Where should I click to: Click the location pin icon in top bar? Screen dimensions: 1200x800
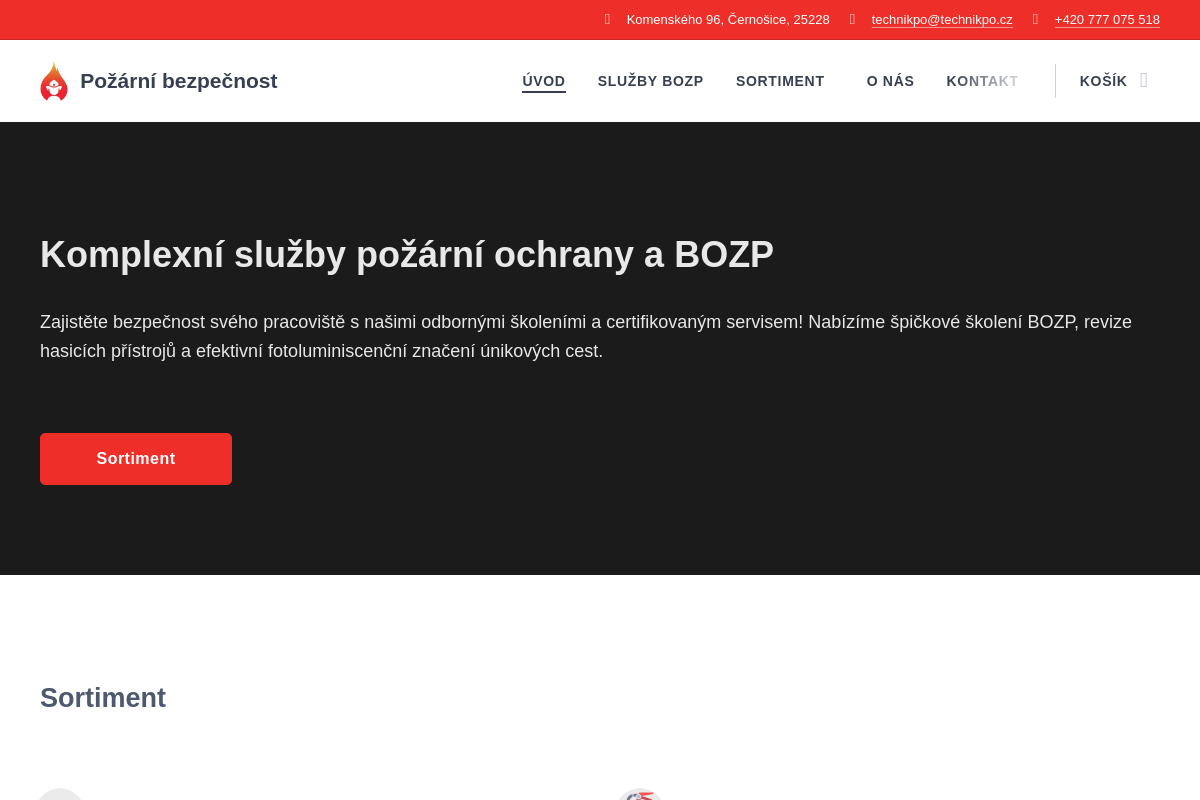(608, 19)
